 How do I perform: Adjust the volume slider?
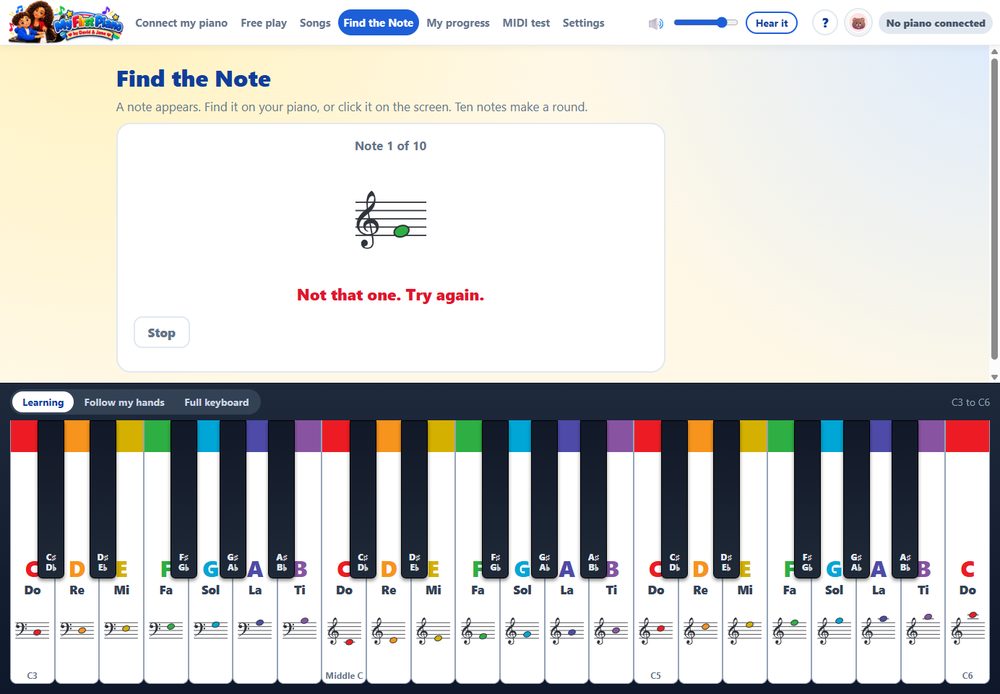pos(705,22)
